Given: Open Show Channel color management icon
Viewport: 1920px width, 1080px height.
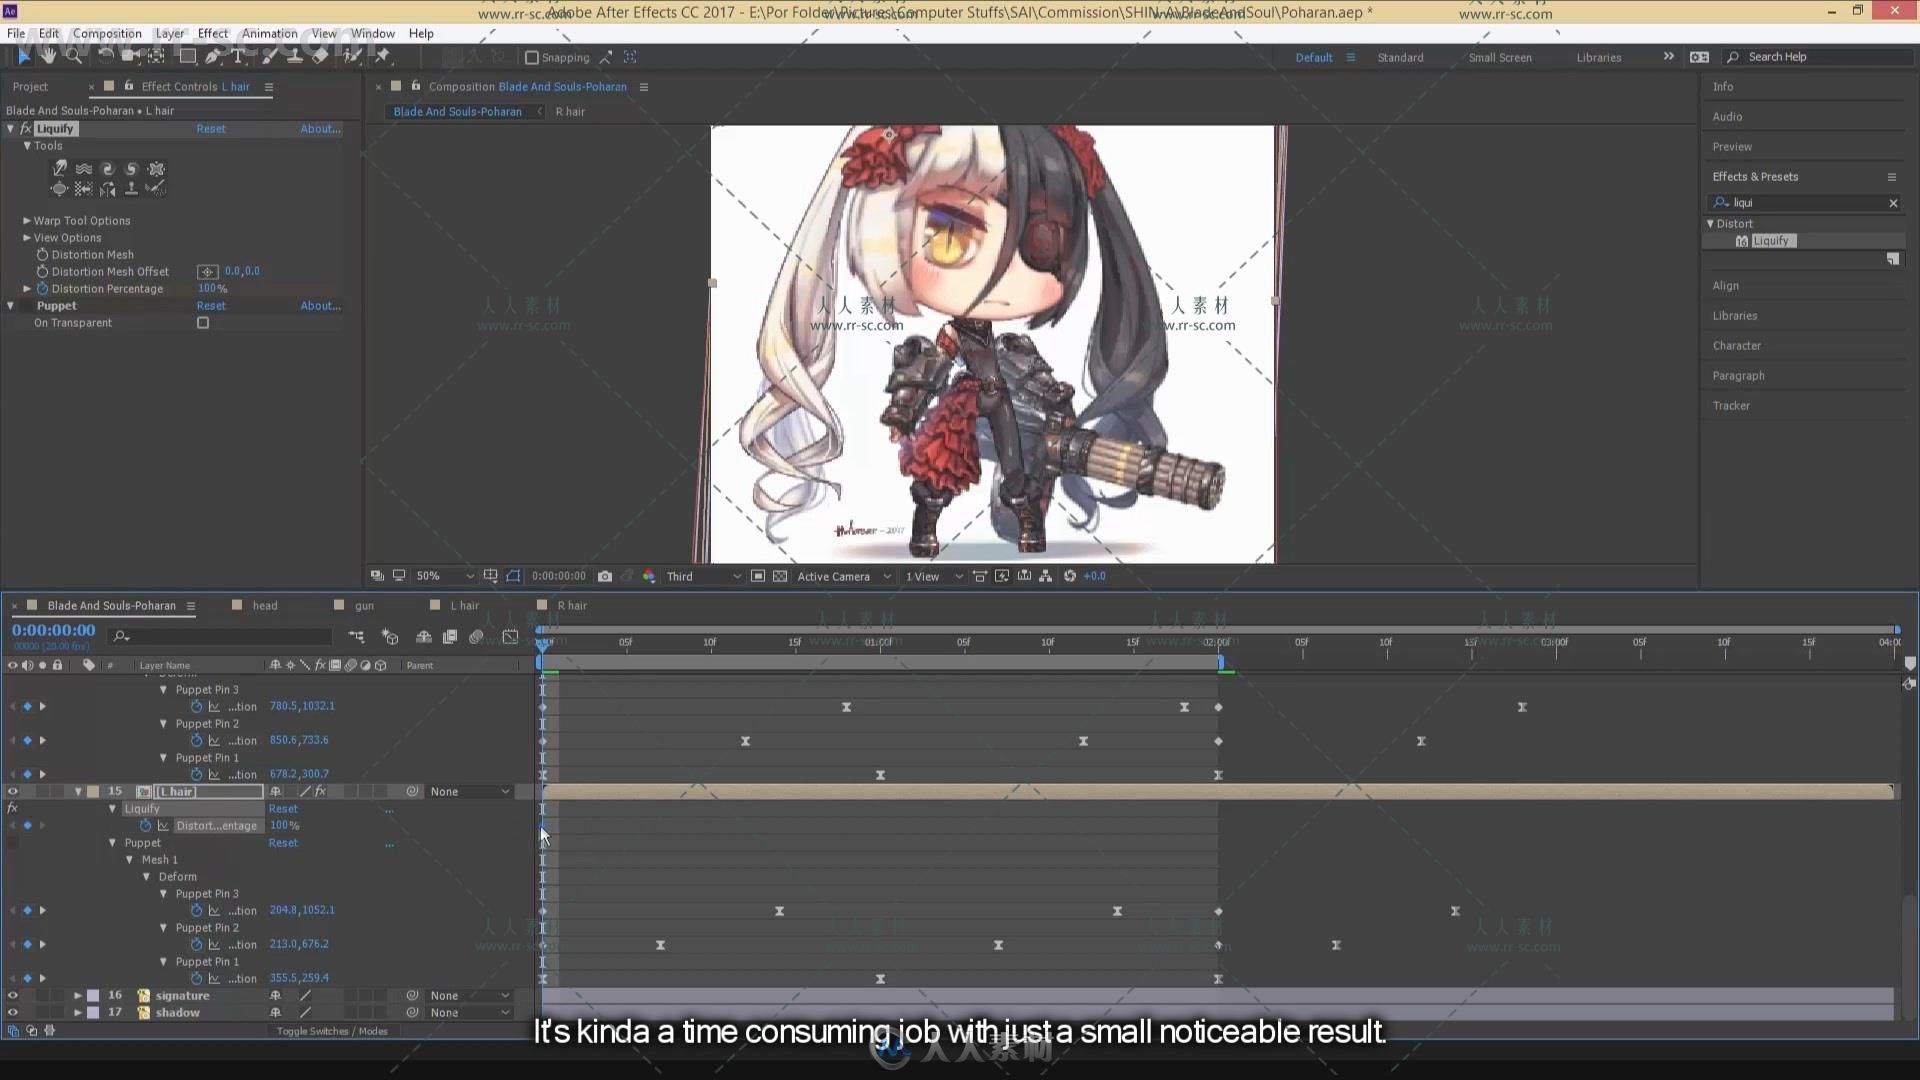Looking at the screenshot, I should tap(649, 576).
